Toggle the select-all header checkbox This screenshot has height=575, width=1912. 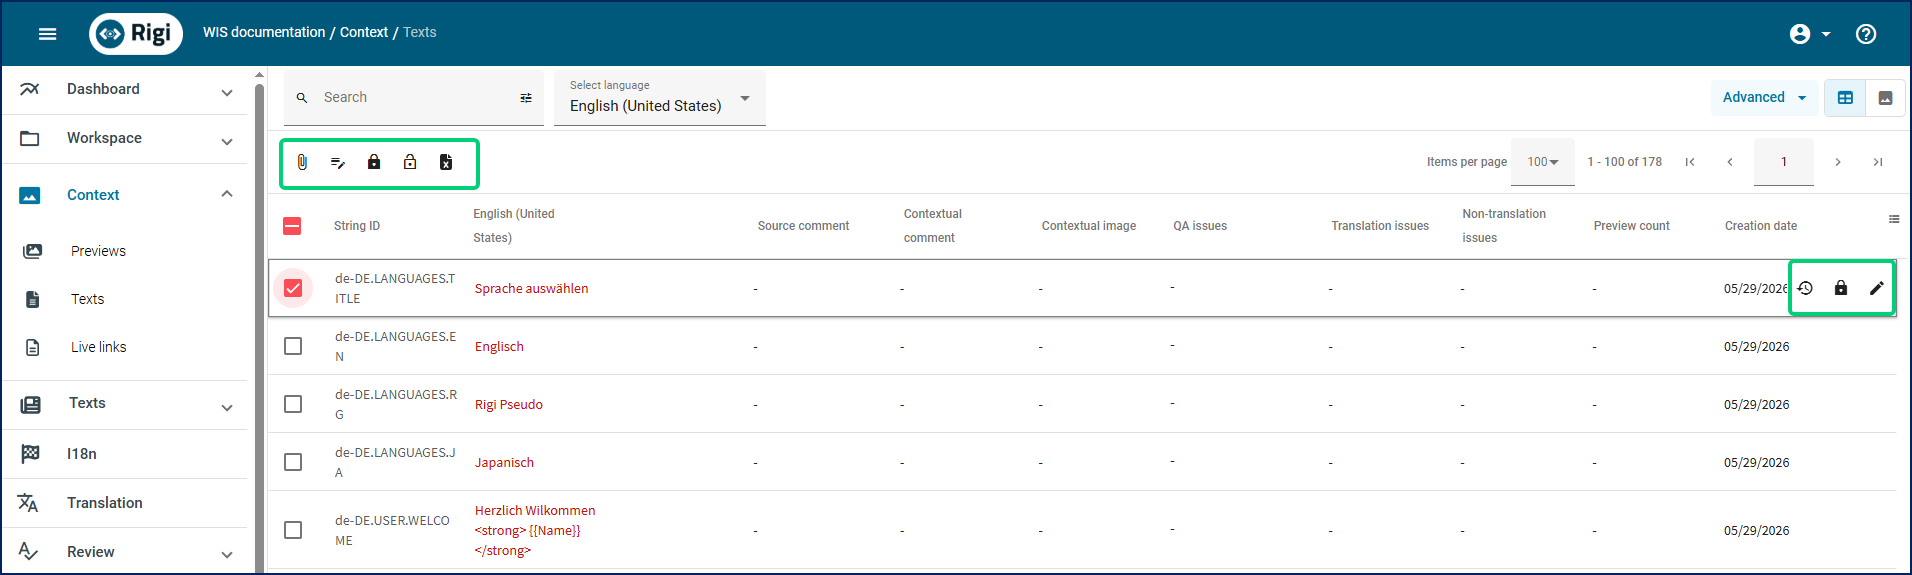(x=292, y=226)
